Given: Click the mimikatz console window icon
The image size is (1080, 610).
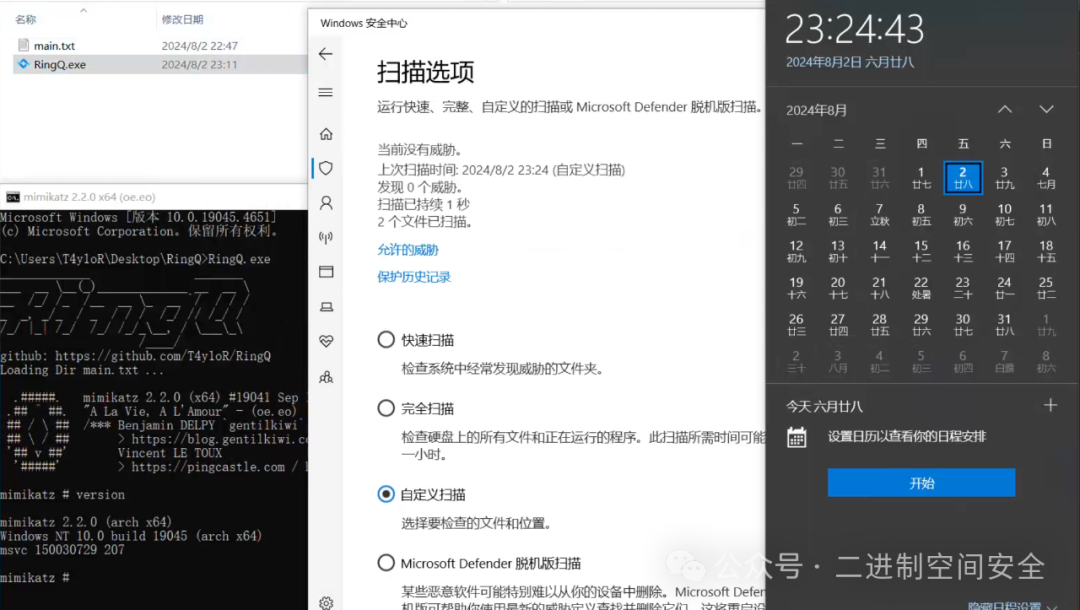Looking at the screenshot, I should pos(12,197).
